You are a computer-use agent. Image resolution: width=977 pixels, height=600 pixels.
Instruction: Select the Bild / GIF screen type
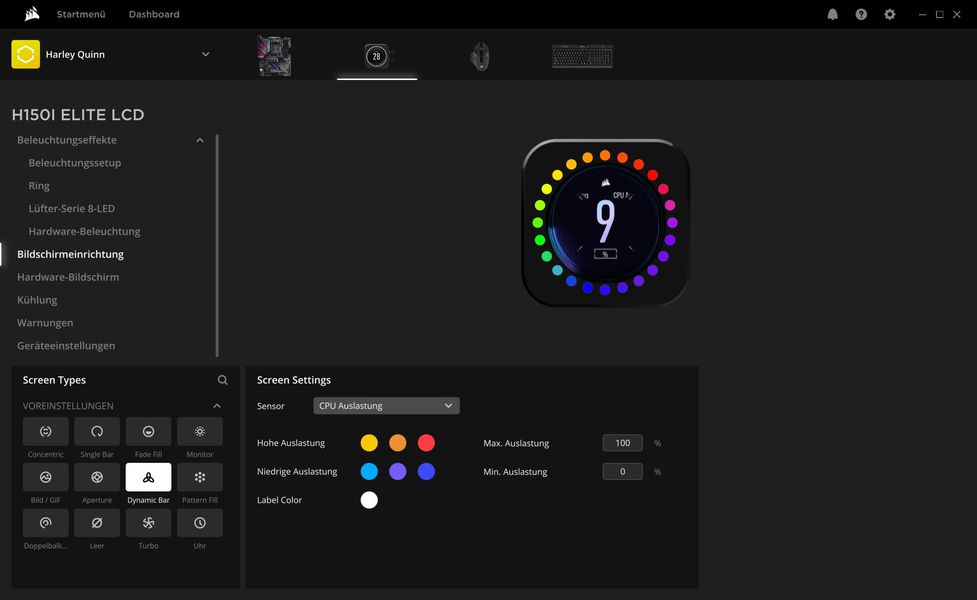coord(45,477)
